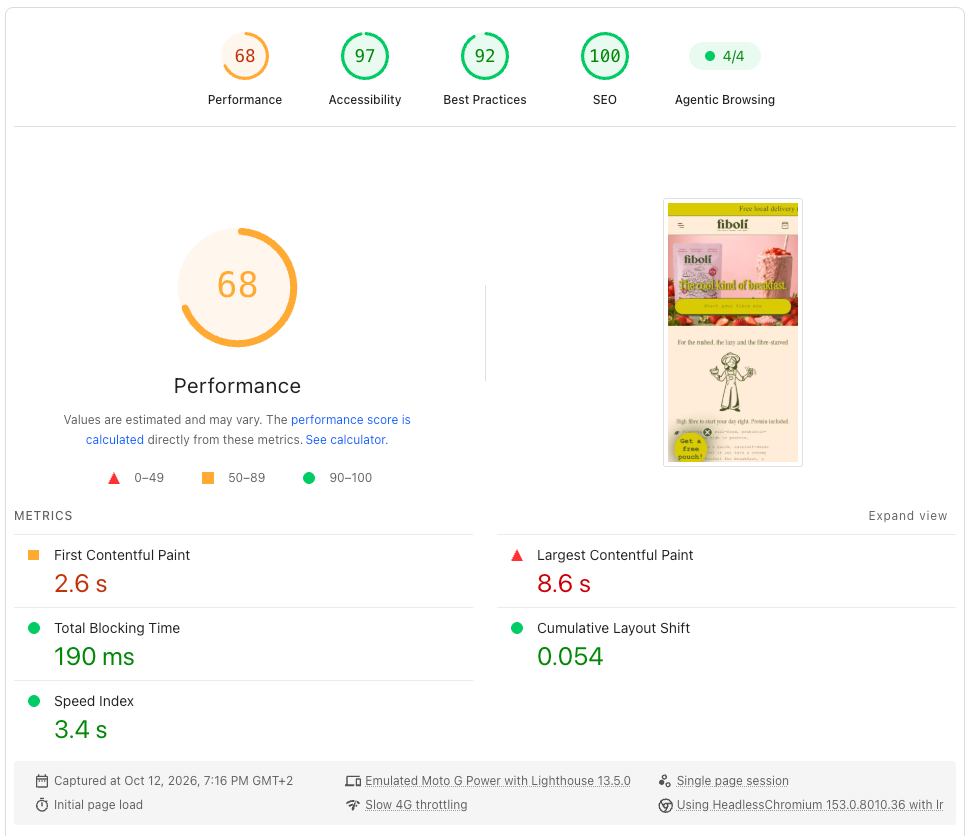The image size is (972, 836).
Task: Open Single page session details
Action: 733,781
